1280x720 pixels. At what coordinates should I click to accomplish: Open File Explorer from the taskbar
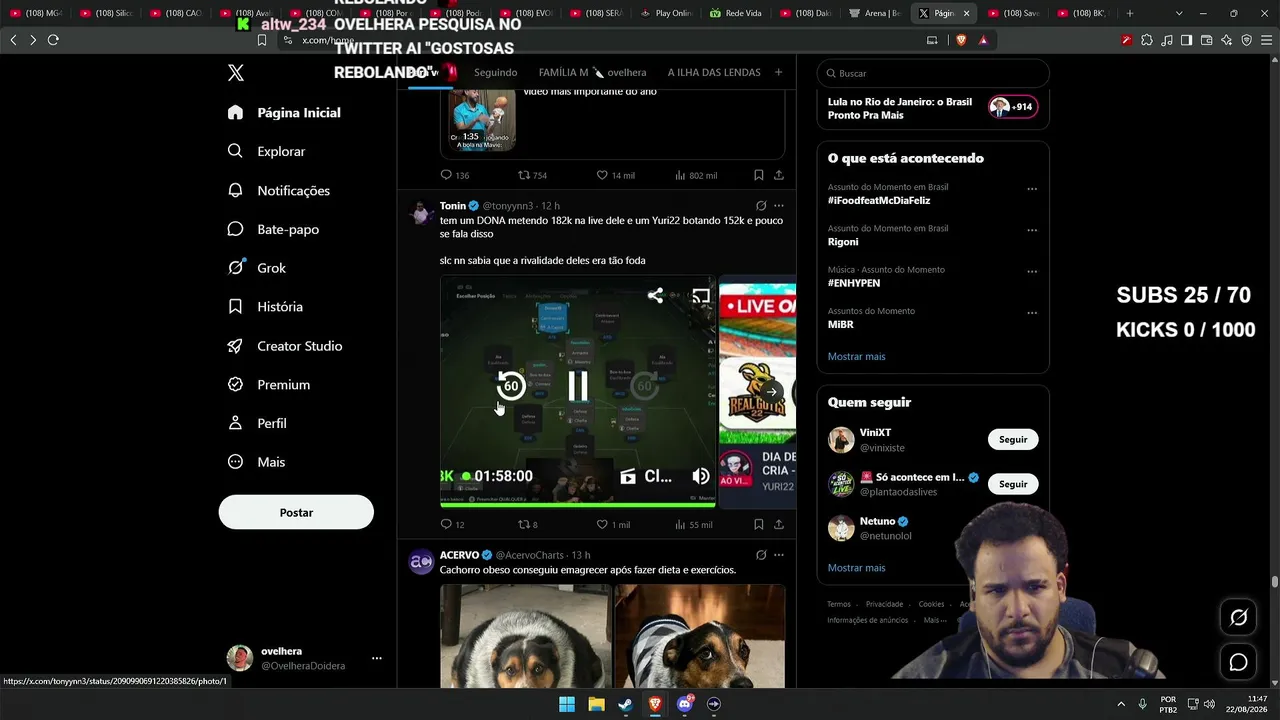coord(596,704)
